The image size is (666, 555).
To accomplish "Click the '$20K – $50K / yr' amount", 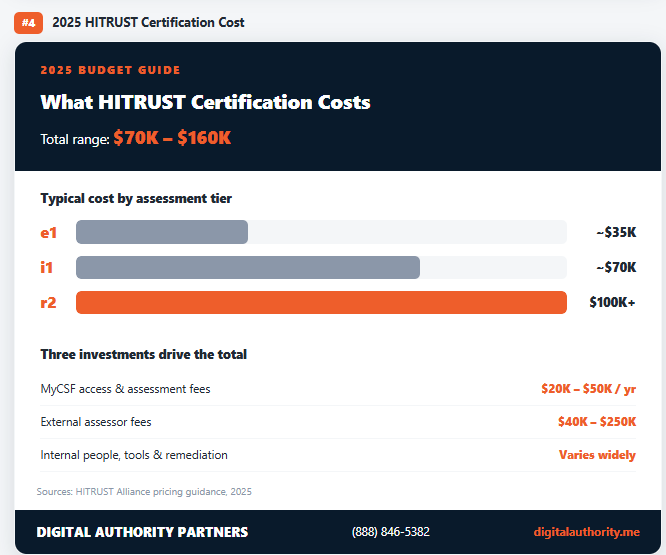I will point(589,389).
